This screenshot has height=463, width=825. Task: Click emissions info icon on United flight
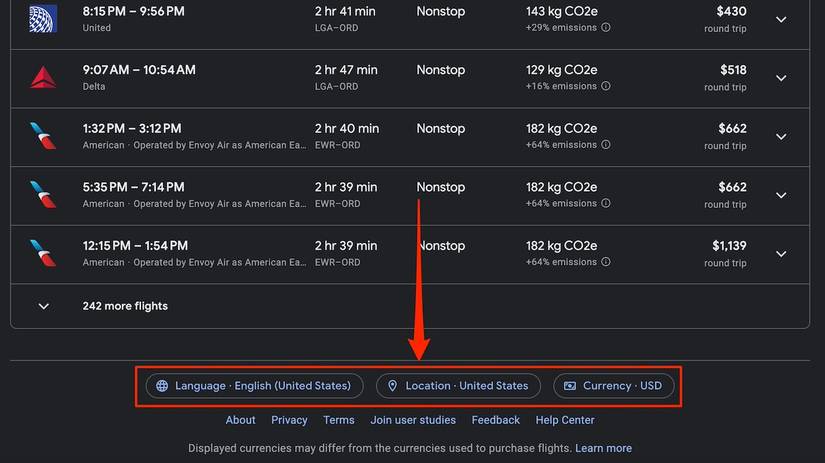[x=606, y=28]
